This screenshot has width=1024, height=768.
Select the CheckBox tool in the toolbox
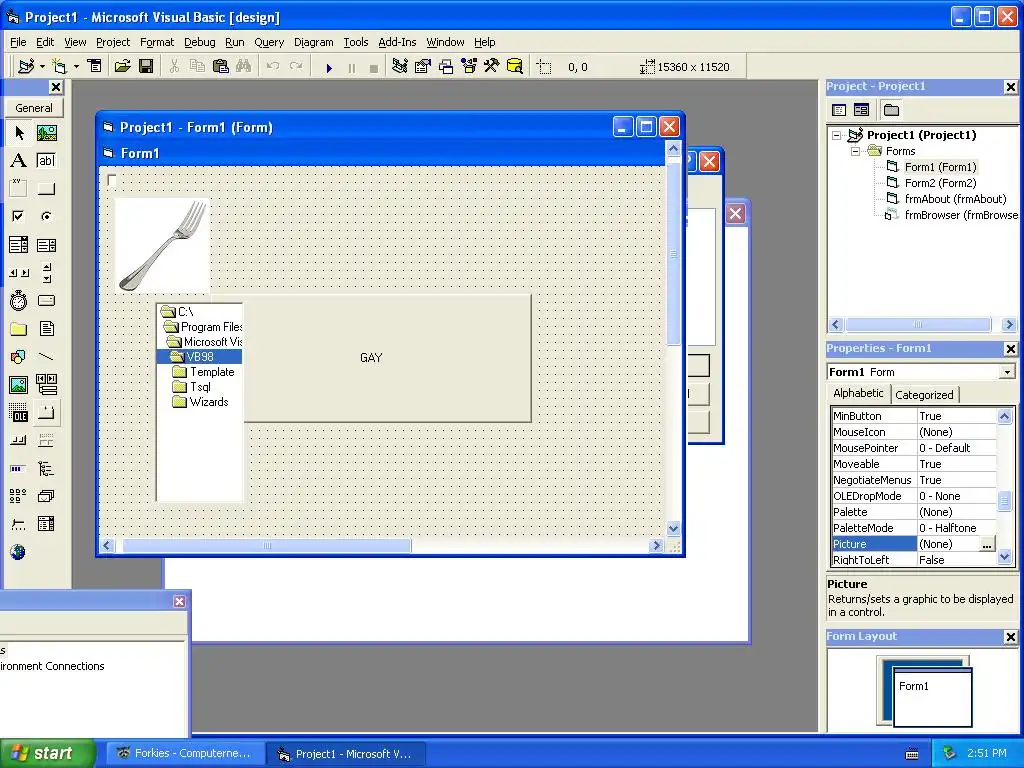(x=19, y=216)
